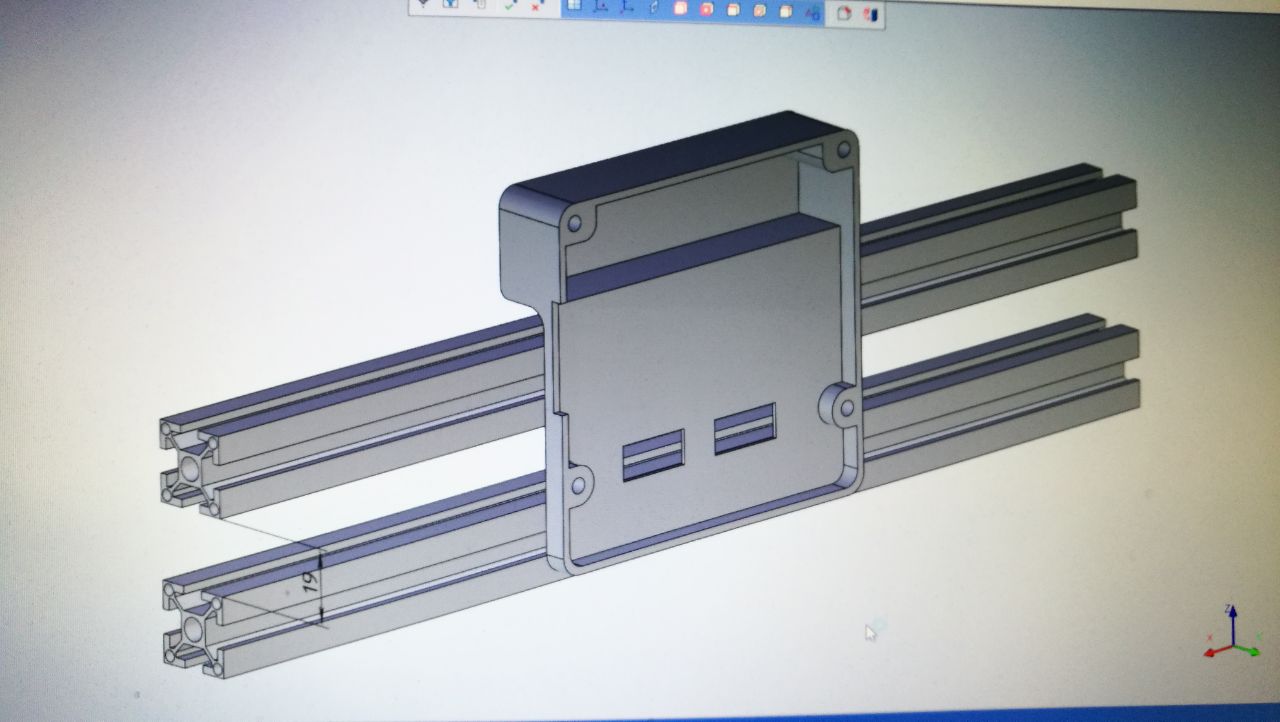
Task: Click the blue funnel filter icon
Action: pos(450,4)
